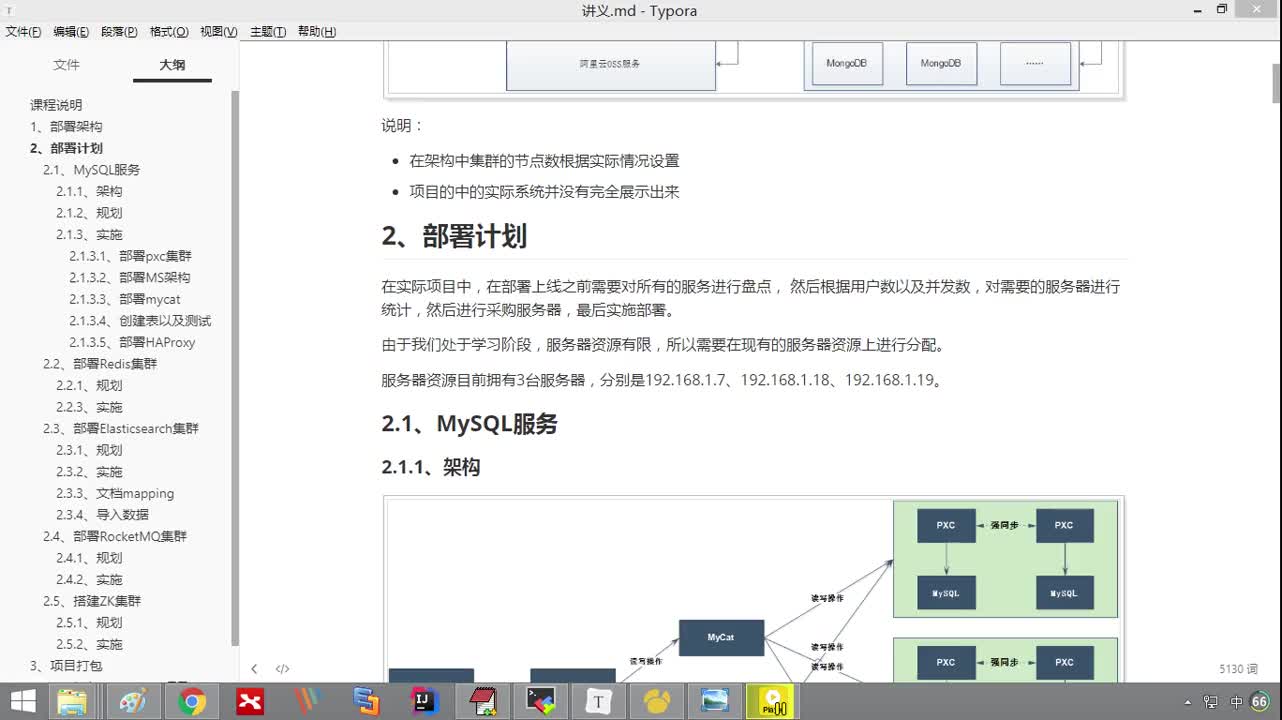Open outline item 2.2.3、实施
The width and height of the screenshot is (1282, 720).
[x=89, y=407]
